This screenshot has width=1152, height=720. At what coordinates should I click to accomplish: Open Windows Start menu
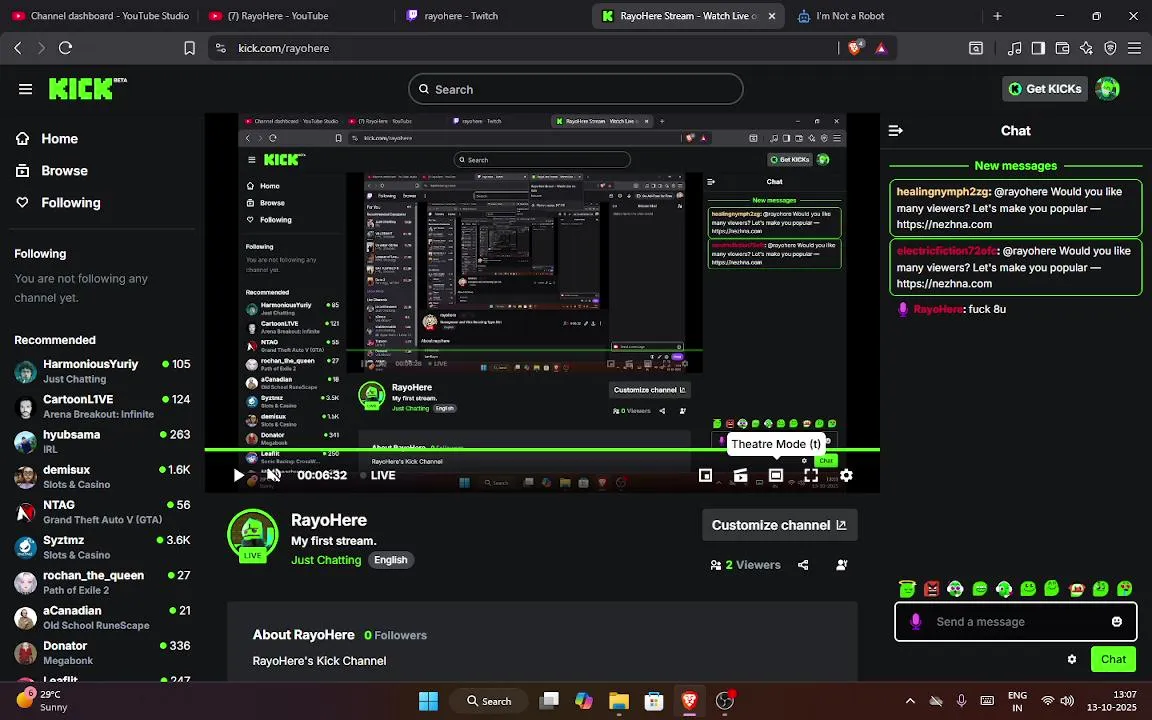tap(428, 701)
